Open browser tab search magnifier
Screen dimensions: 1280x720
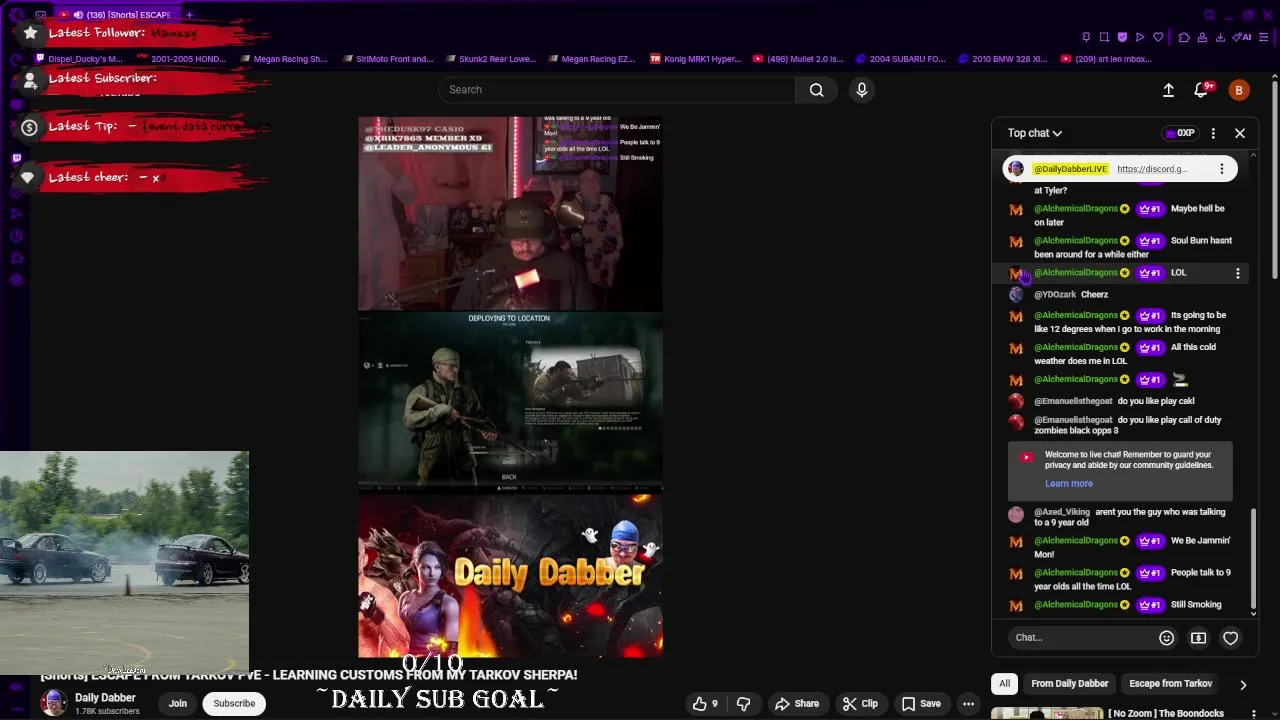pos(1209,15)
